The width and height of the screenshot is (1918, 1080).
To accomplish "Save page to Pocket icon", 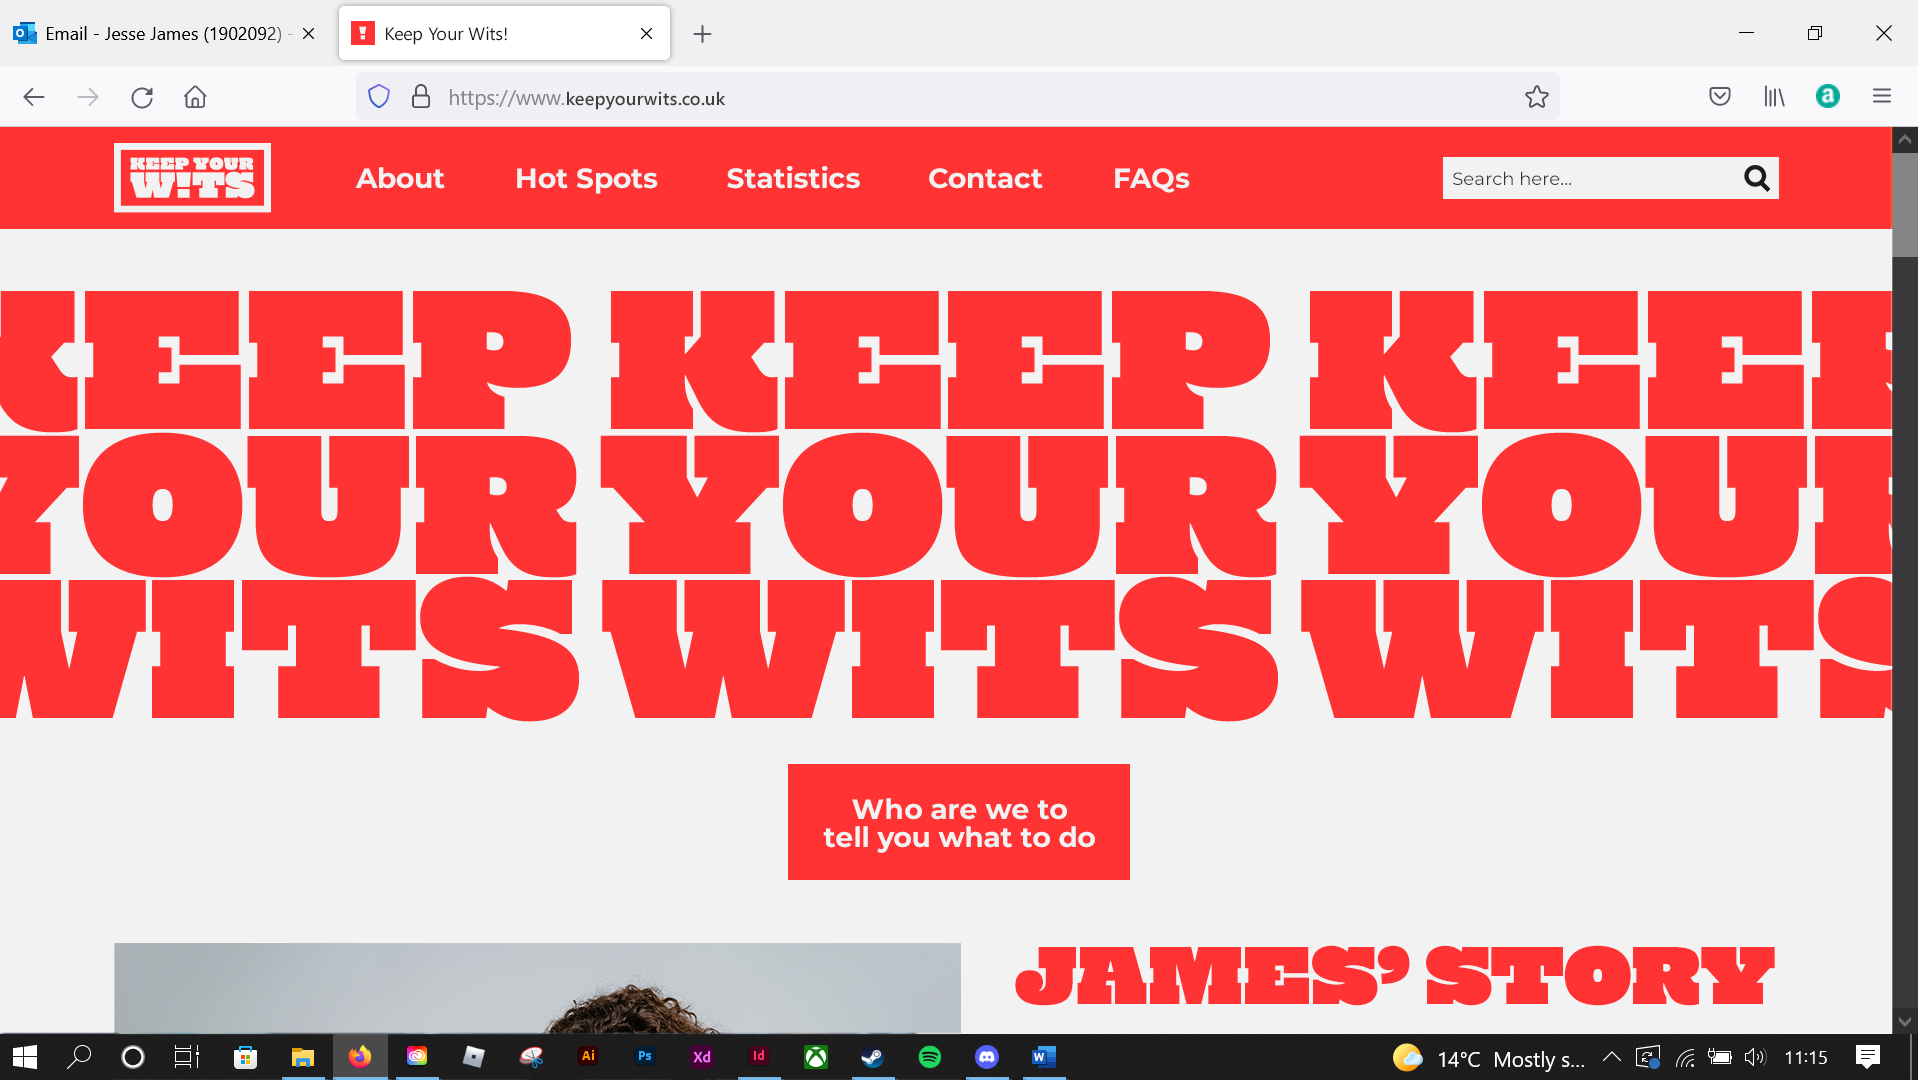I will (x=1720, y=97).
